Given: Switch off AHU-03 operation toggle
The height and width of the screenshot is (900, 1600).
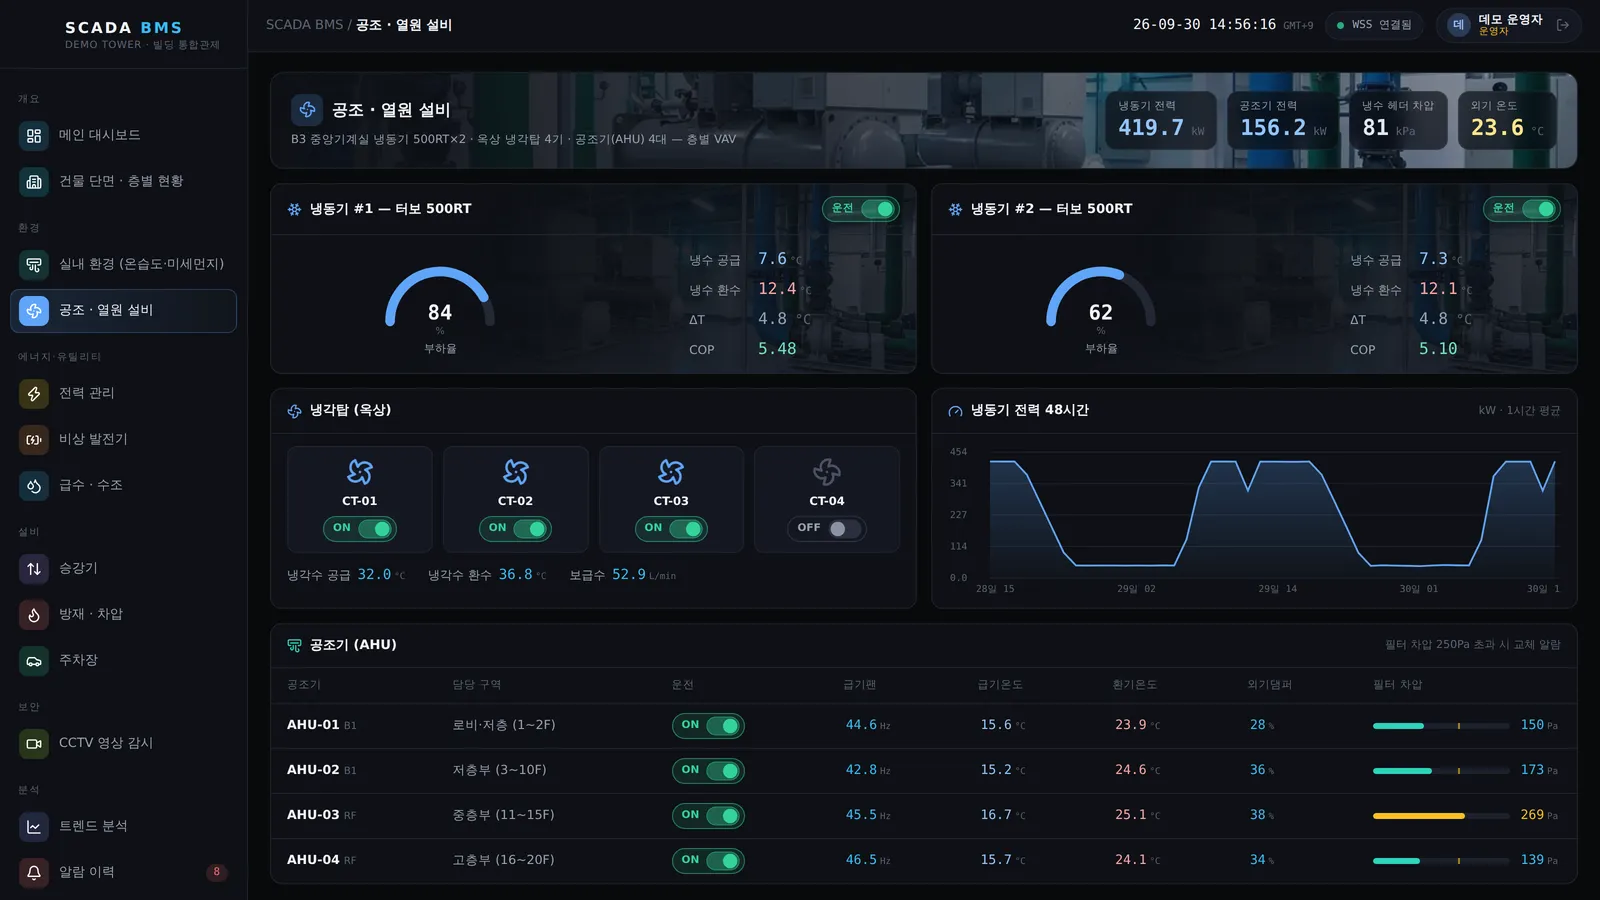Looking at the screenshot, I should click(x=708, y=816).
